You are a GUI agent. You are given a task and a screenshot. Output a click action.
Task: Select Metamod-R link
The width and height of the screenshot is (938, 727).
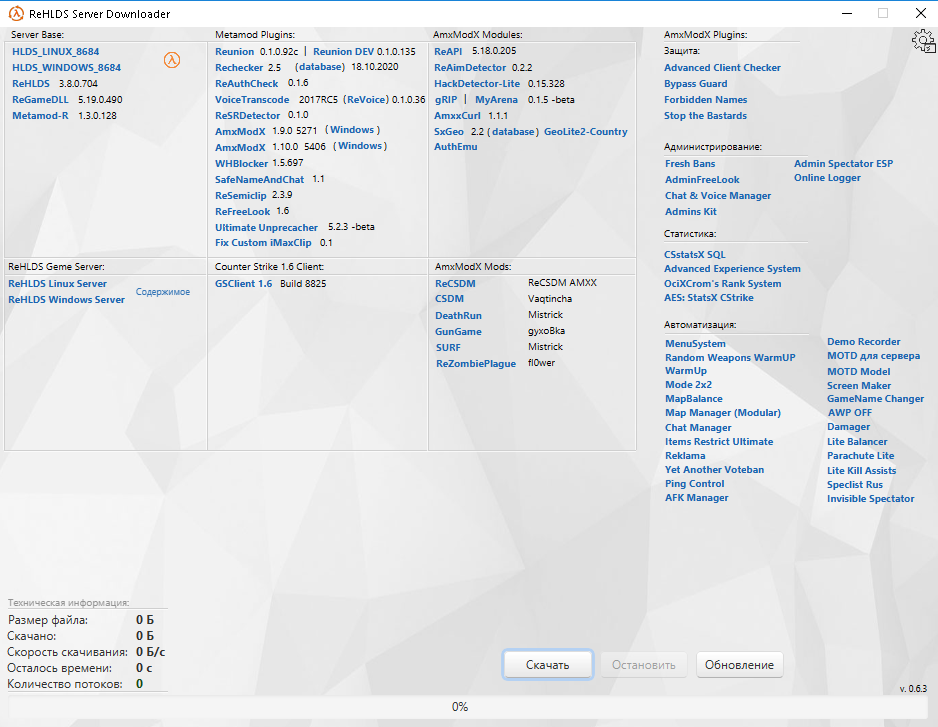tap(40, 115)
